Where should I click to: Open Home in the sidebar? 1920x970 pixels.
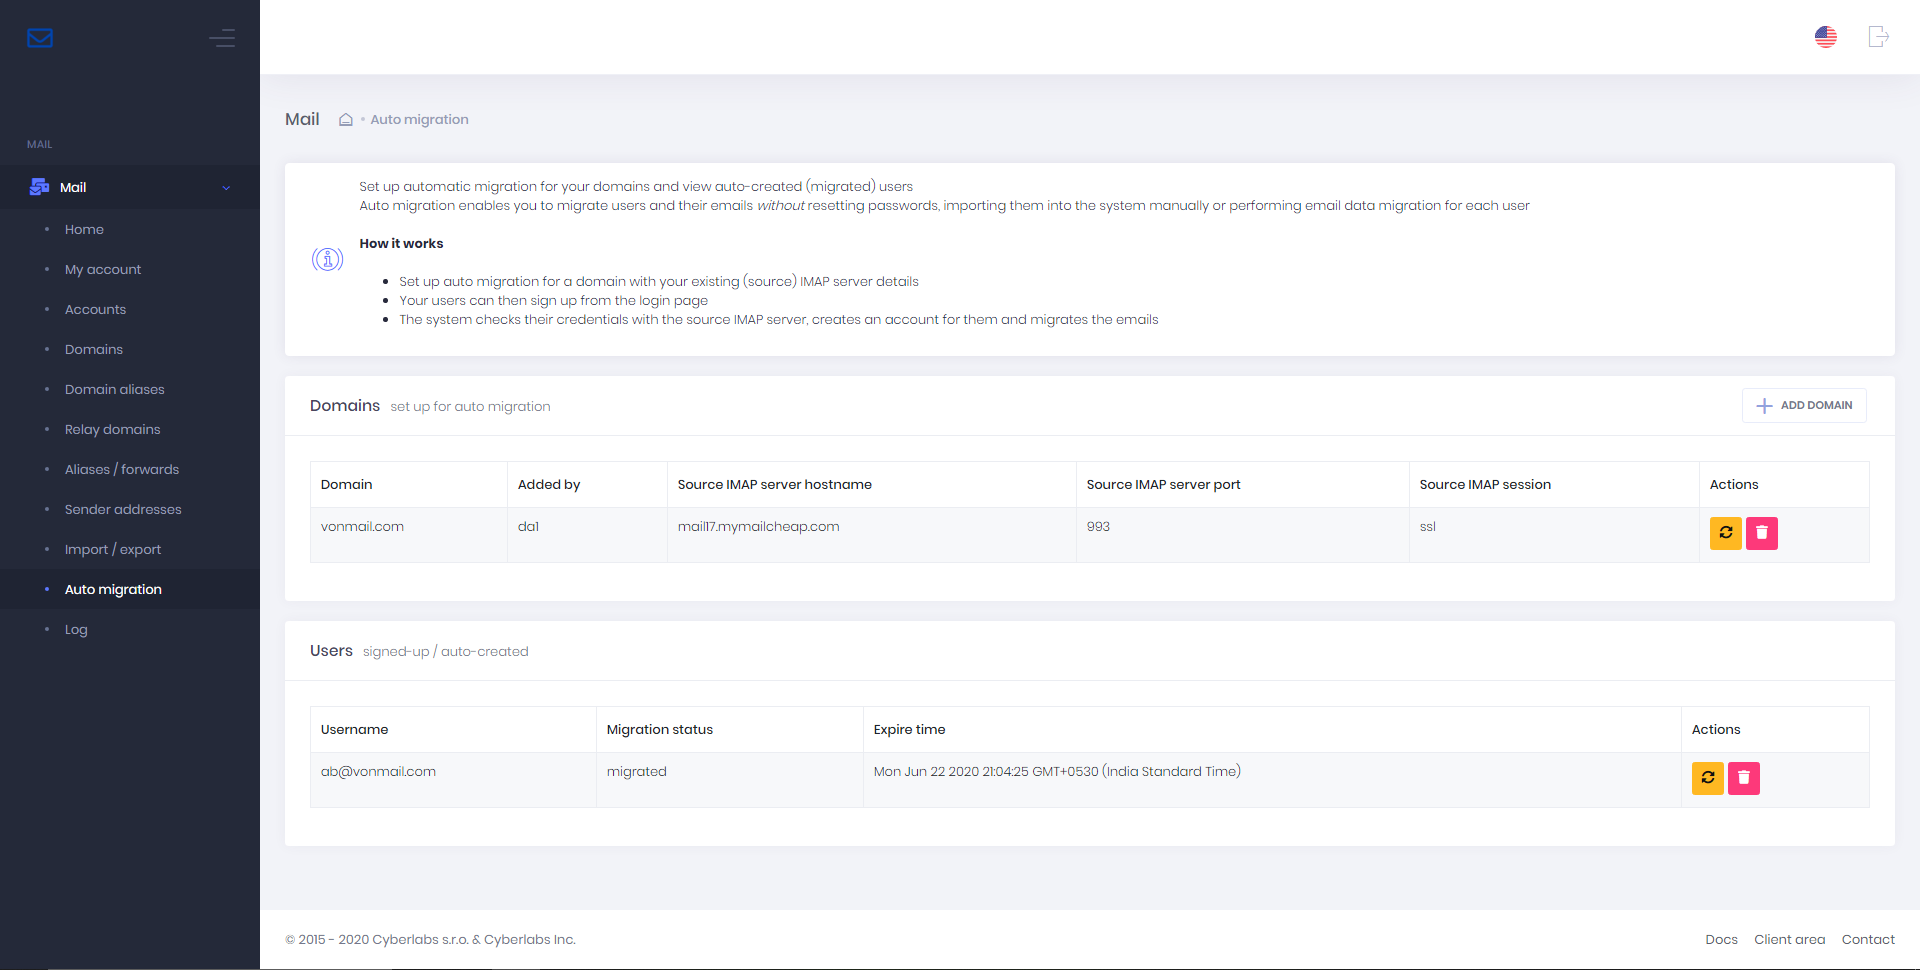[84, 229]
